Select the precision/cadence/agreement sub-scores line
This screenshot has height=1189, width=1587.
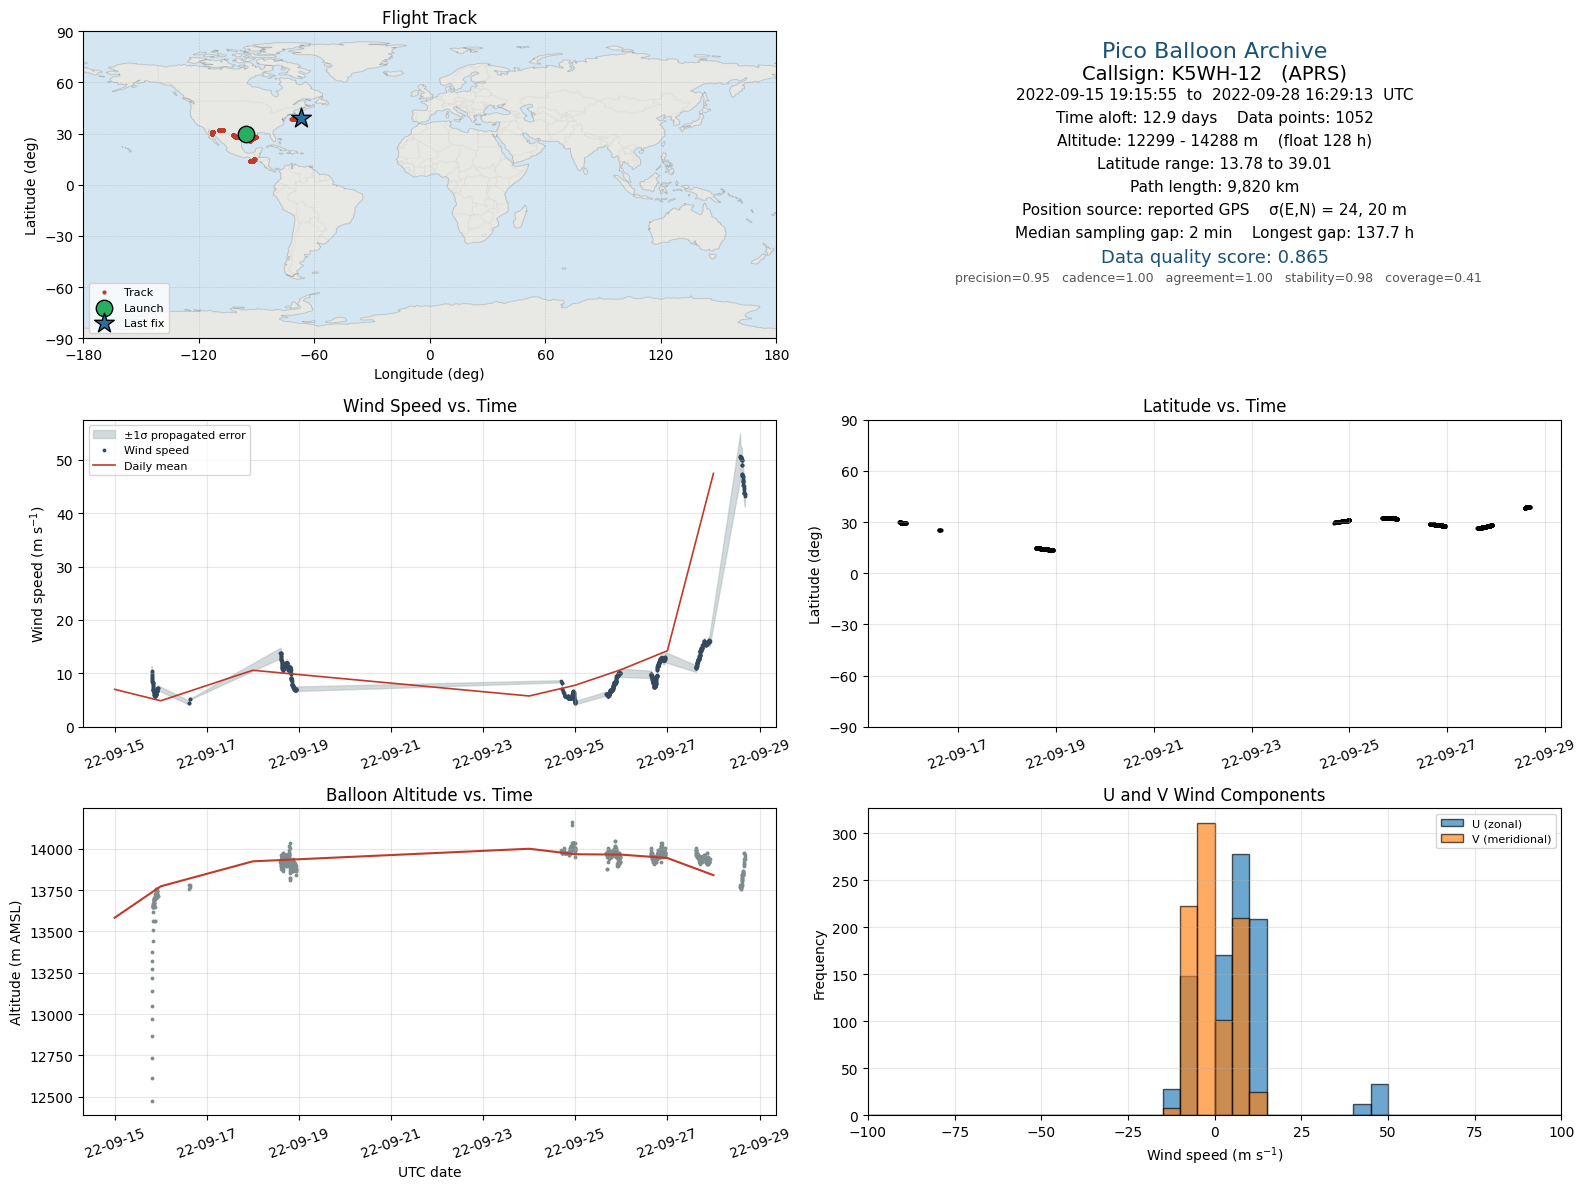1218,278
